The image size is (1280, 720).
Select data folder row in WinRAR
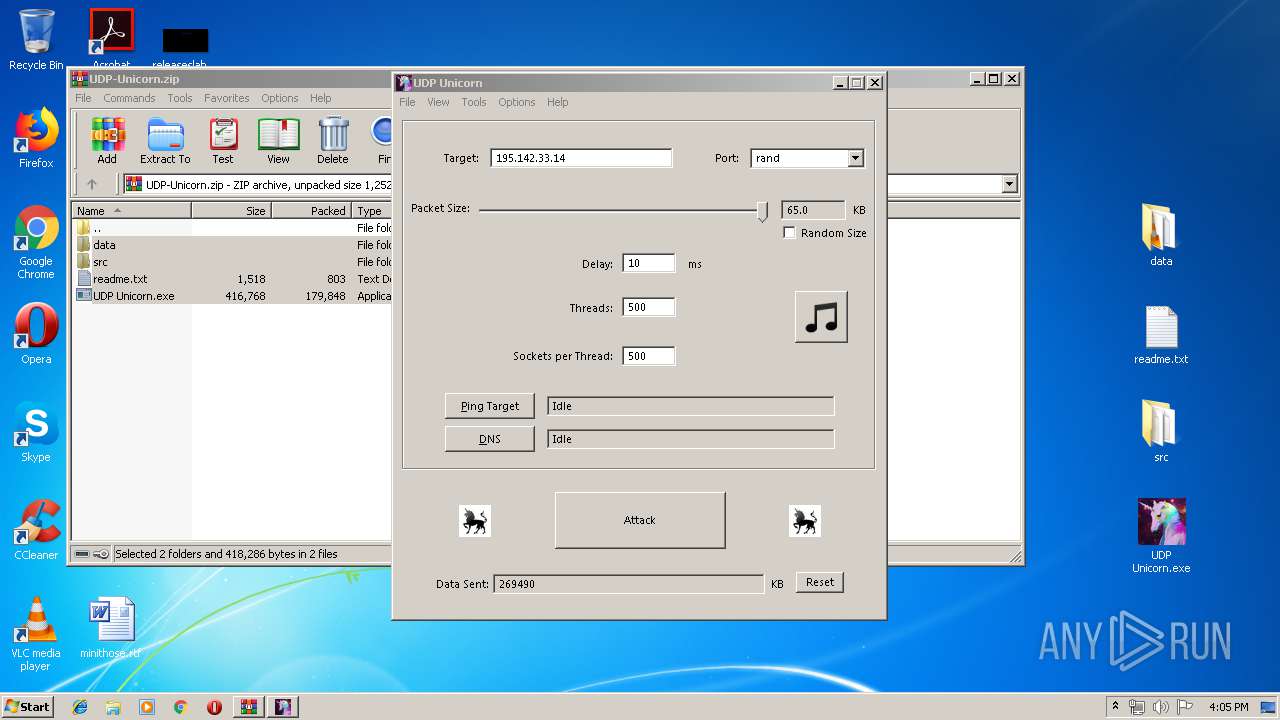[233, 245]
